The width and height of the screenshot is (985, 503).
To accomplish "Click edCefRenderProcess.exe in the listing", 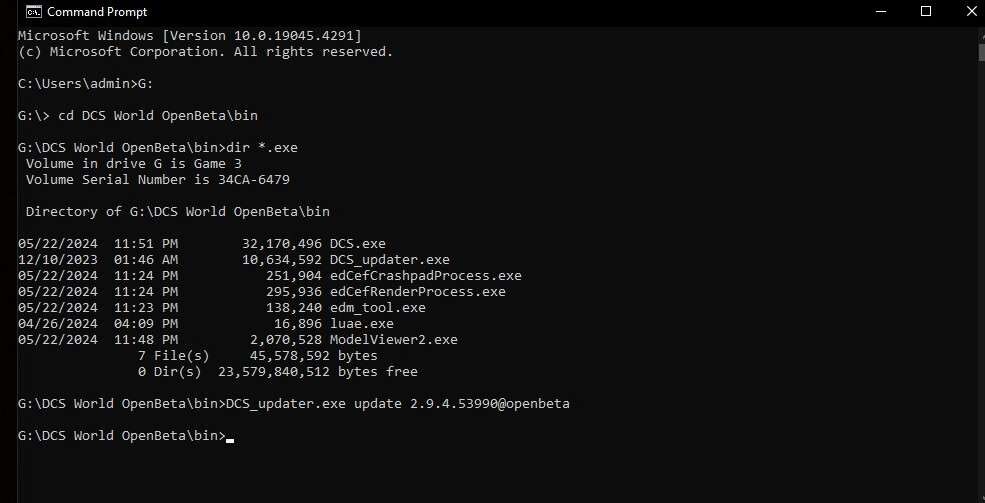I will [418, 291].
